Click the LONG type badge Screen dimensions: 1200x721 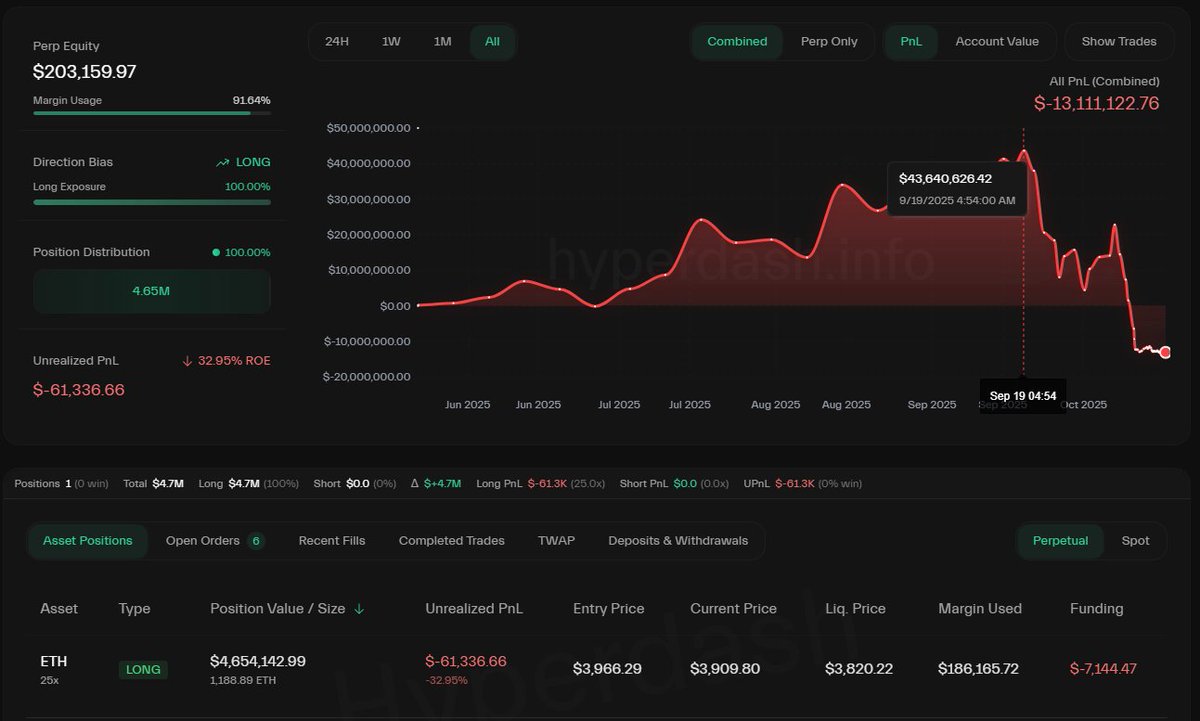pos(143,669)
